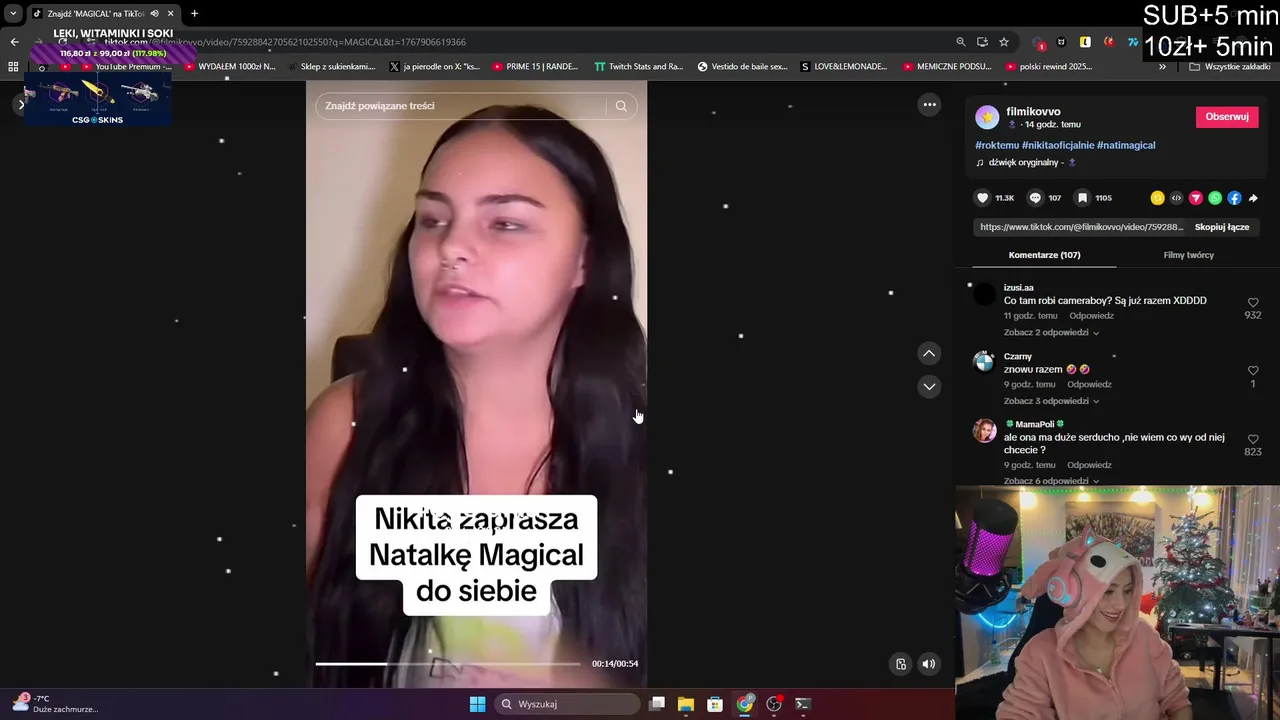Open the PRIME 15 bookmark
The width and height of the screenshot is (1280, 720).
point(535,67)
